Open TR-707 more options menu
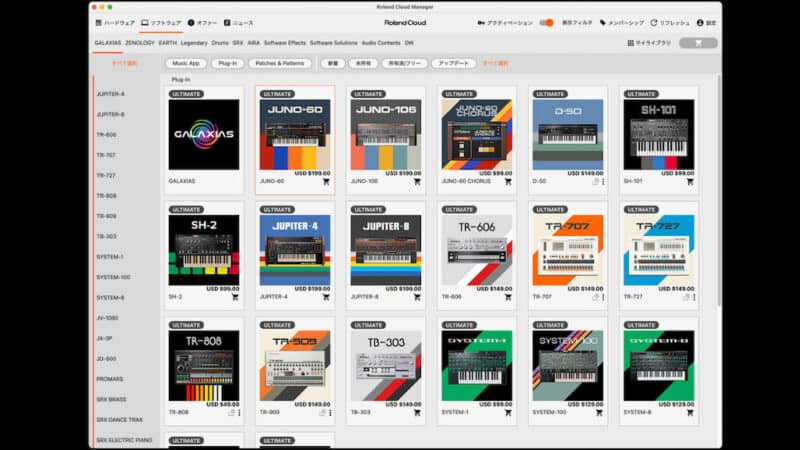Viewport: 800px width, 450px height. point(603,297)
